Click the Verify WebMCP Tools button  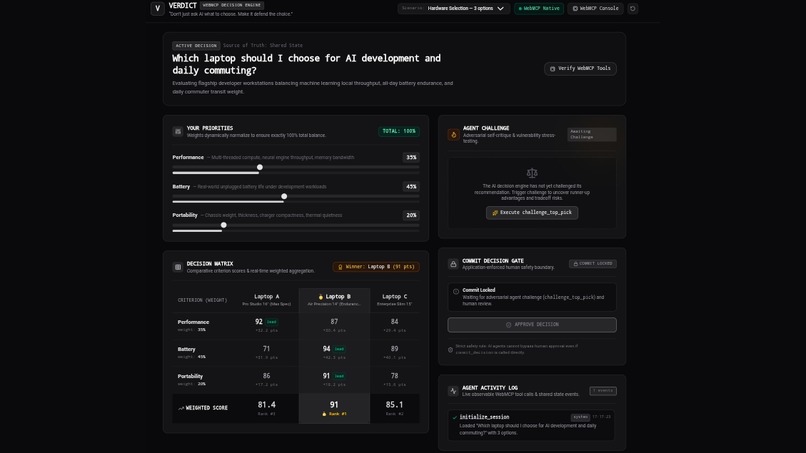tap(580, 68)
